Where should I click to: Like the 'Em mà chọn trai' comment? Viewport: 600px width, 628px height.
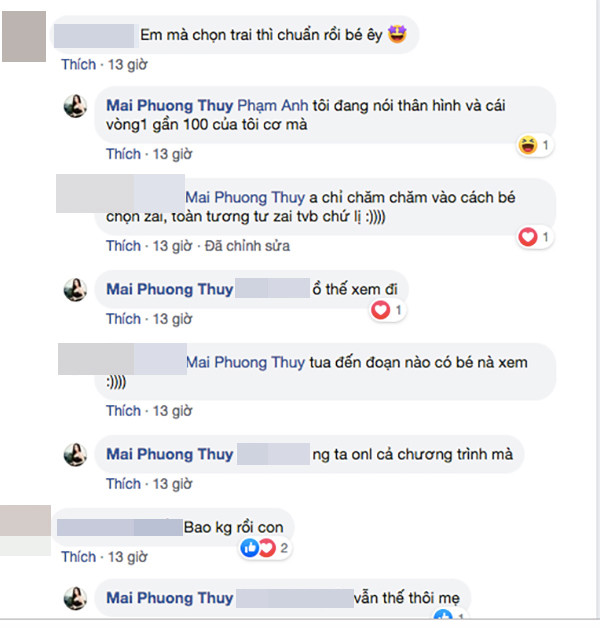[x=79, y=64]
